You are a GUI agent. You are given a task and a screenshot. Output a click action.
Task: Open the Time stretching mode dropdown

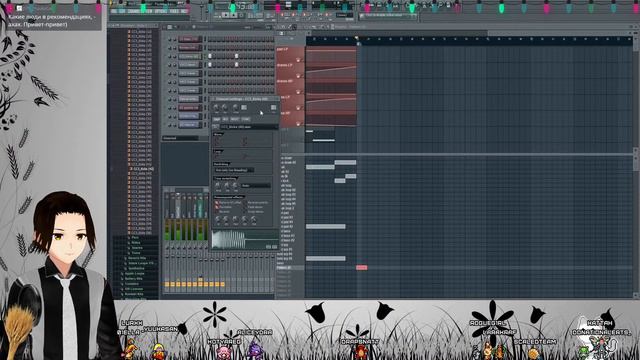click(256, 185)
